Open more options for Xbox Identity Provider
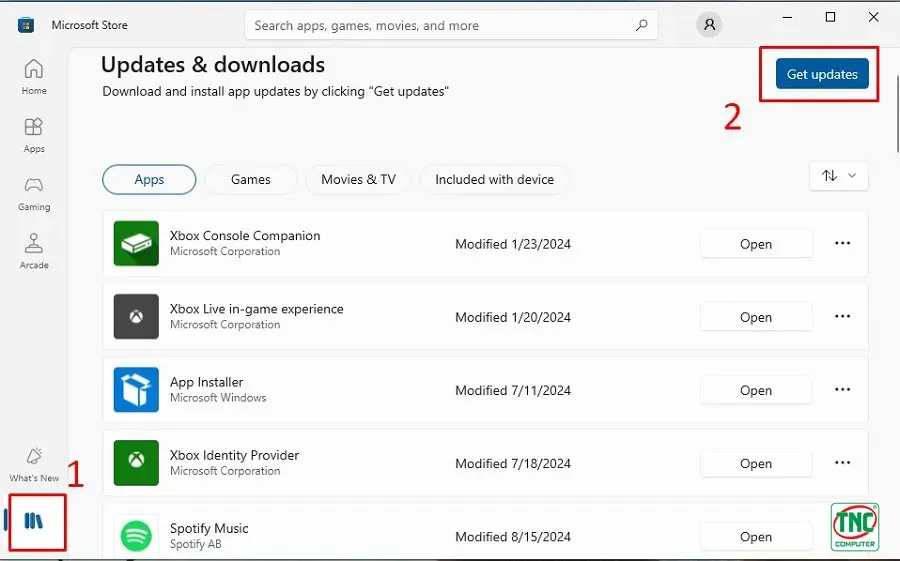This screenshot has height=561, width=900. 842,463
